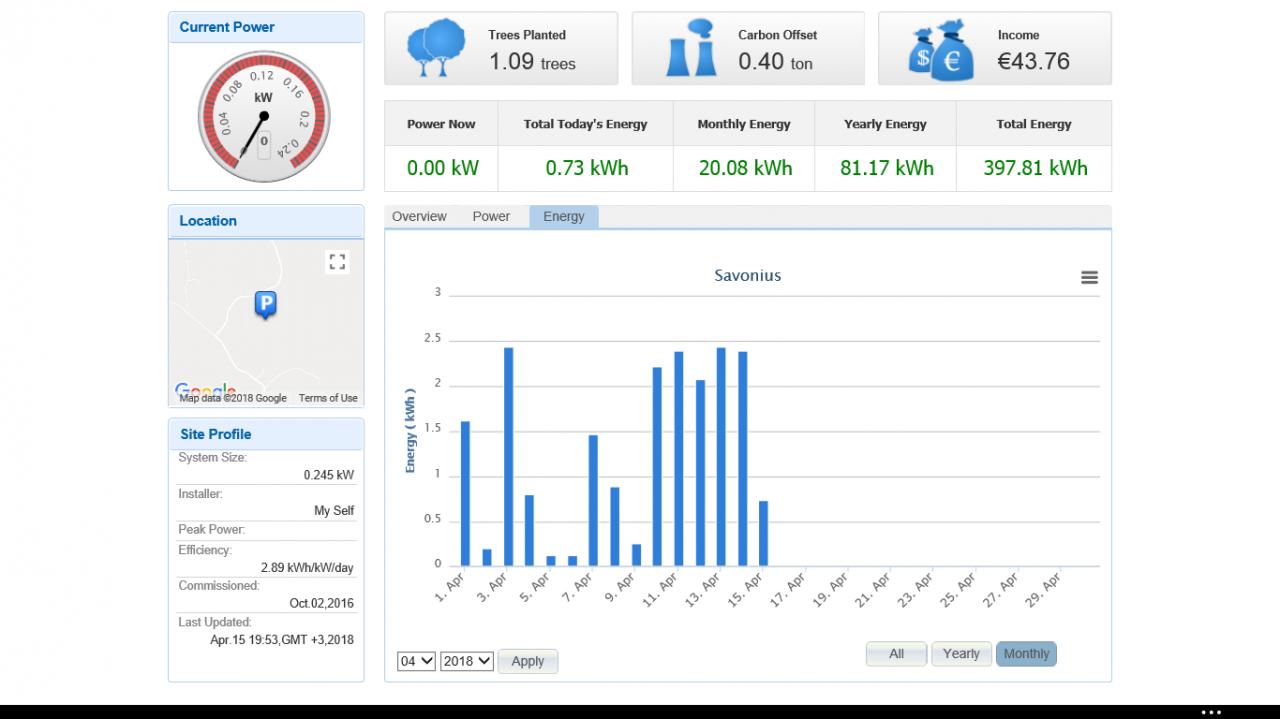Viewport: 1280px width, 719px height.
Task: Click the three-dots icon in bottom bar
Action: click(1211, 712)
